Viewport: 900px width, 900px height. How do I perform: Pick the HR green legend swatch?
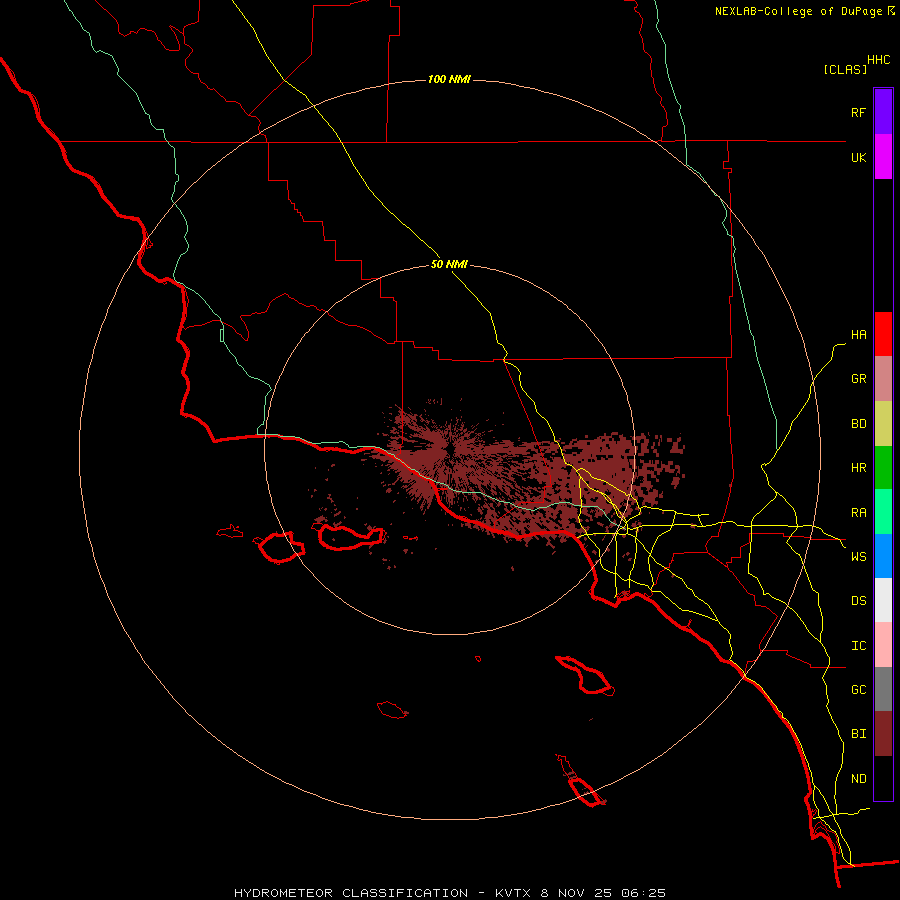point(883,468)
